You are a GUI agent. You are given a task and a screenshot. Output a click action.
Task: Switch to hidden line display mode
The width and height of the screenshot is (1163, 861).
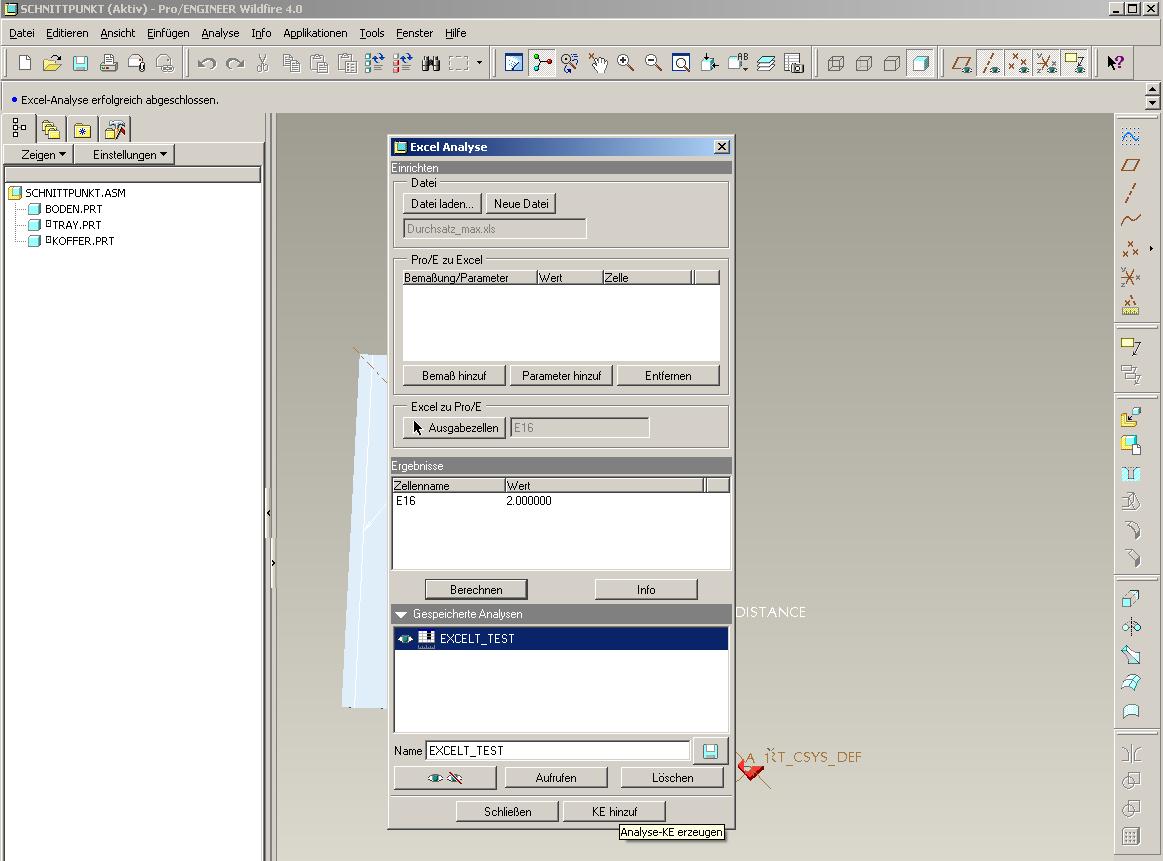tap(864, 63)
